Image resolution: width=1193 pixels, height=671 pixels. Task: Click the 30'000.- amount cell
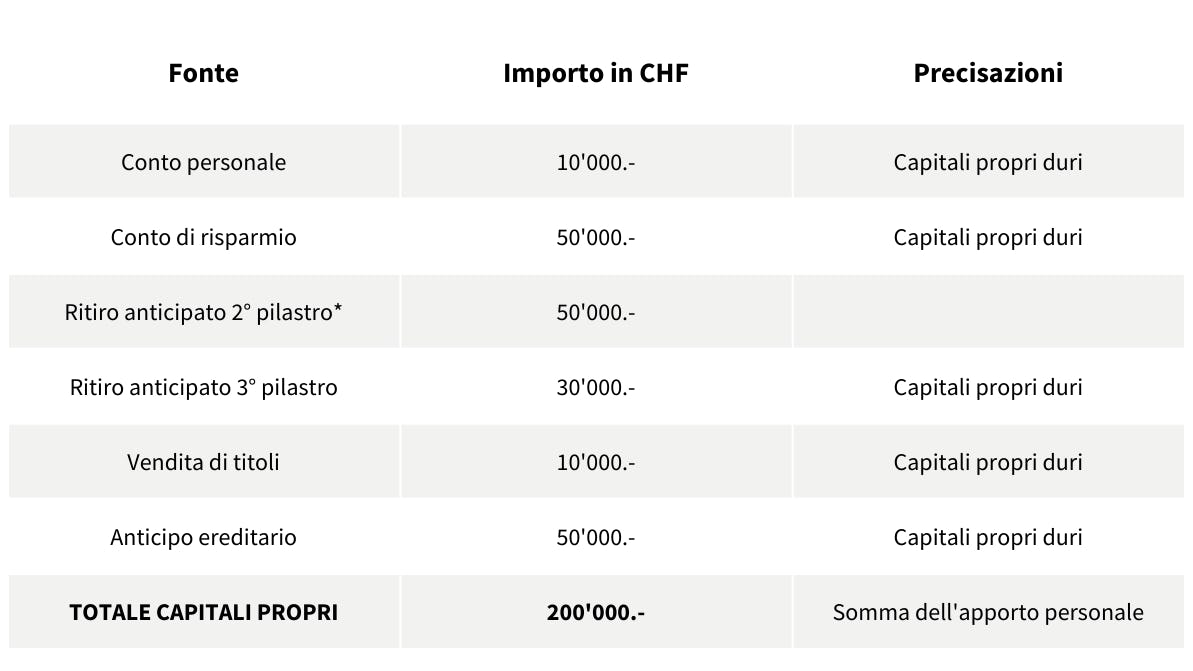[x=595, y=387]
